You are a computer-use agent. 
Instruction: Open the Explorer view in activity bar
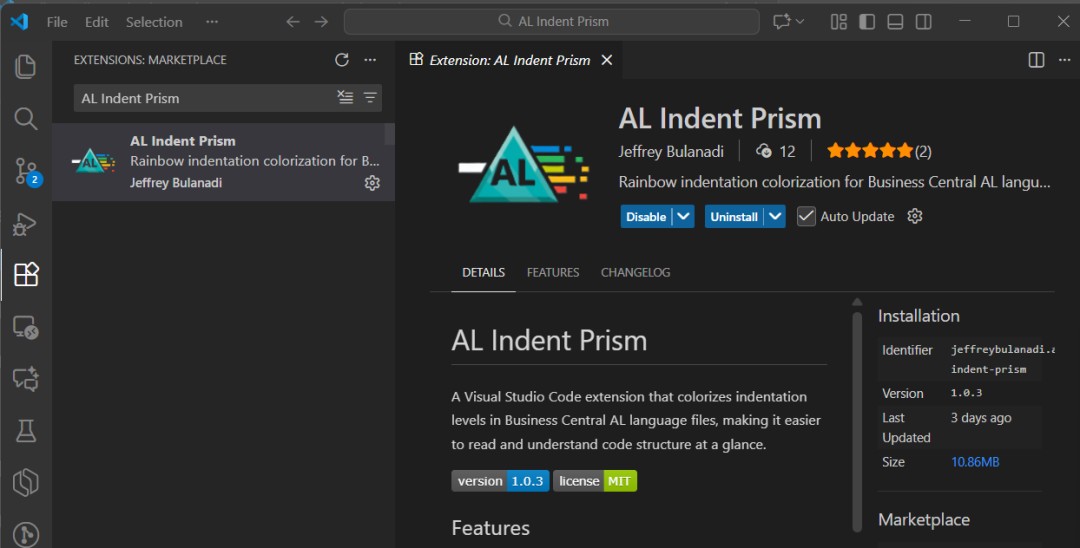(x=25, y=67)
